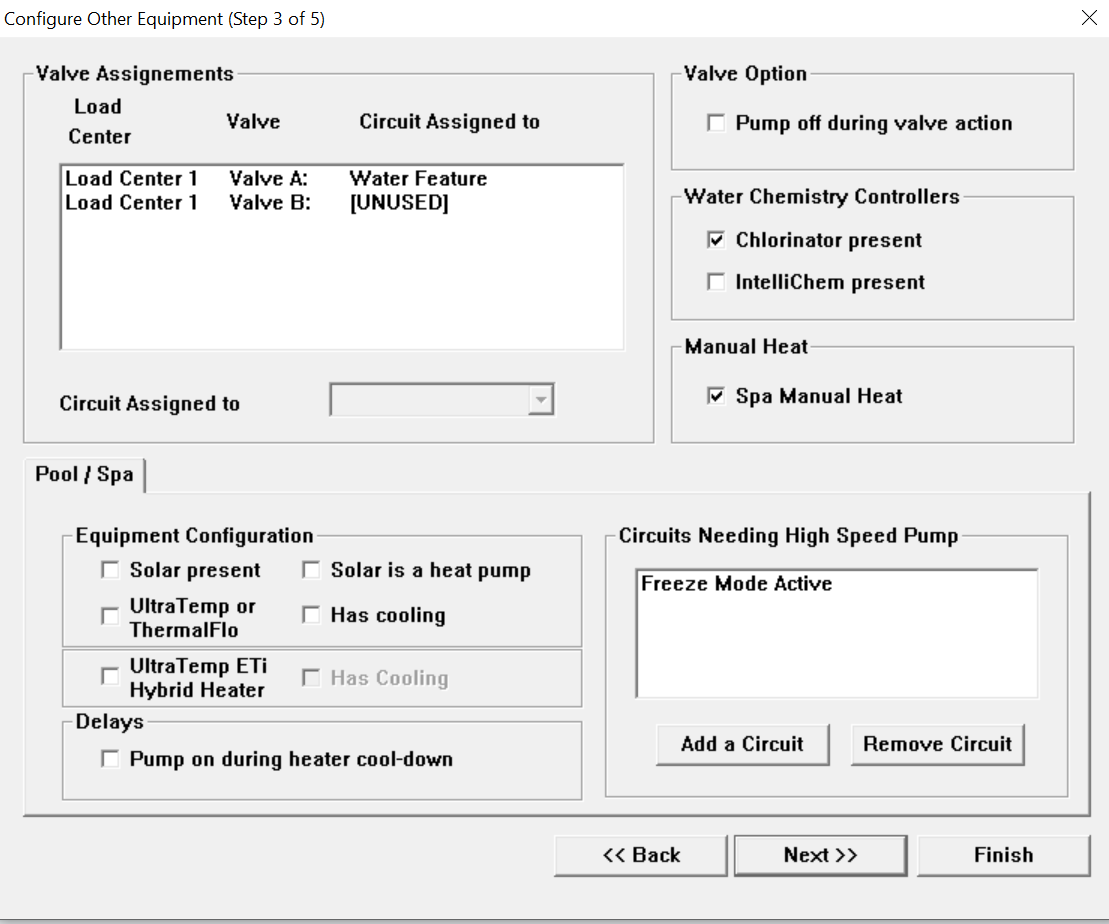Check IntelliChem present option

tap(716, 282)
